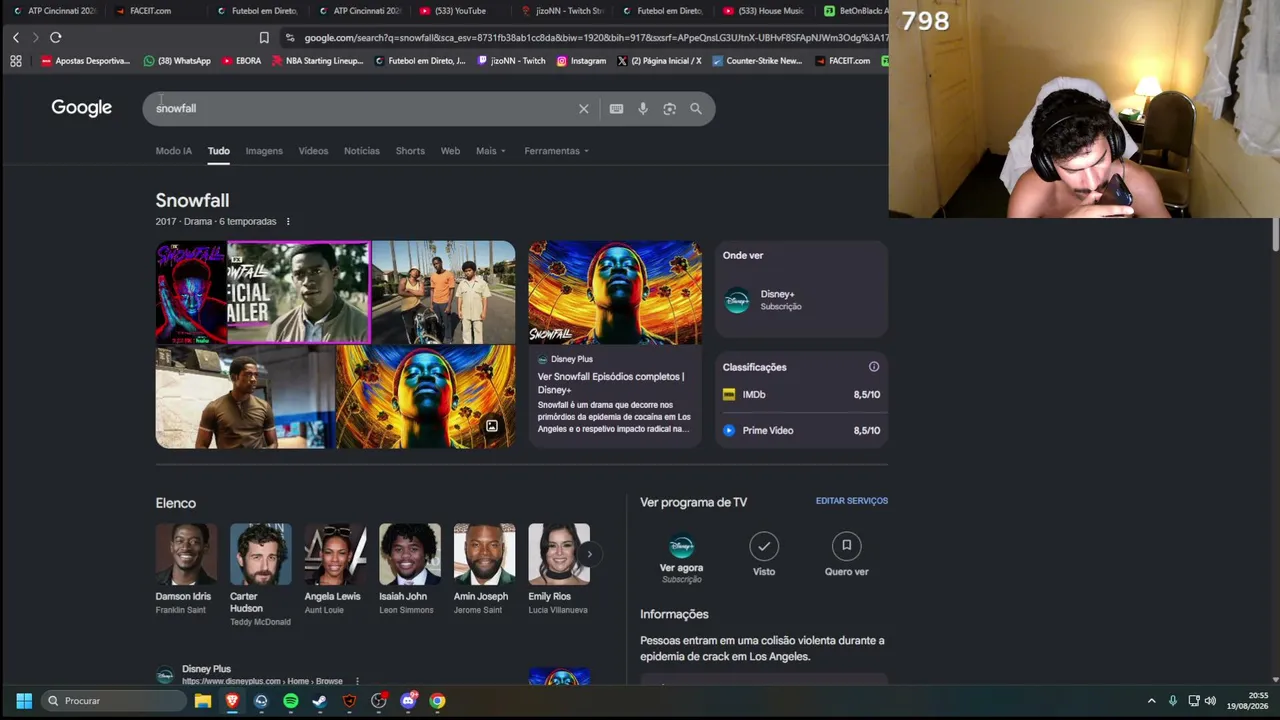
Task: Open Google Chrome from the taskbar
Action: (437, 701)
